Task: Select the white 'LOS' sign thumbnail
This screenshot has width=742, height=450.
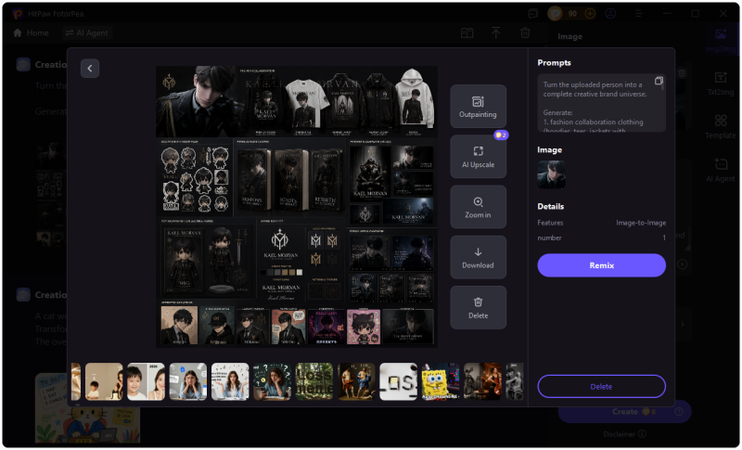Action: [x=398, y=381]
